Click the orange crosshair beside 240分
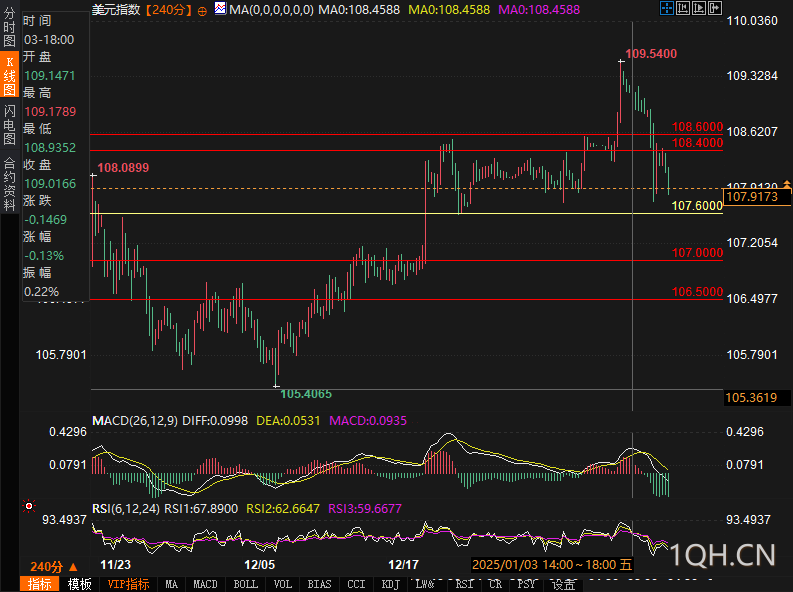The width and height of the screenshot is (793, 592). coord(202,11)
